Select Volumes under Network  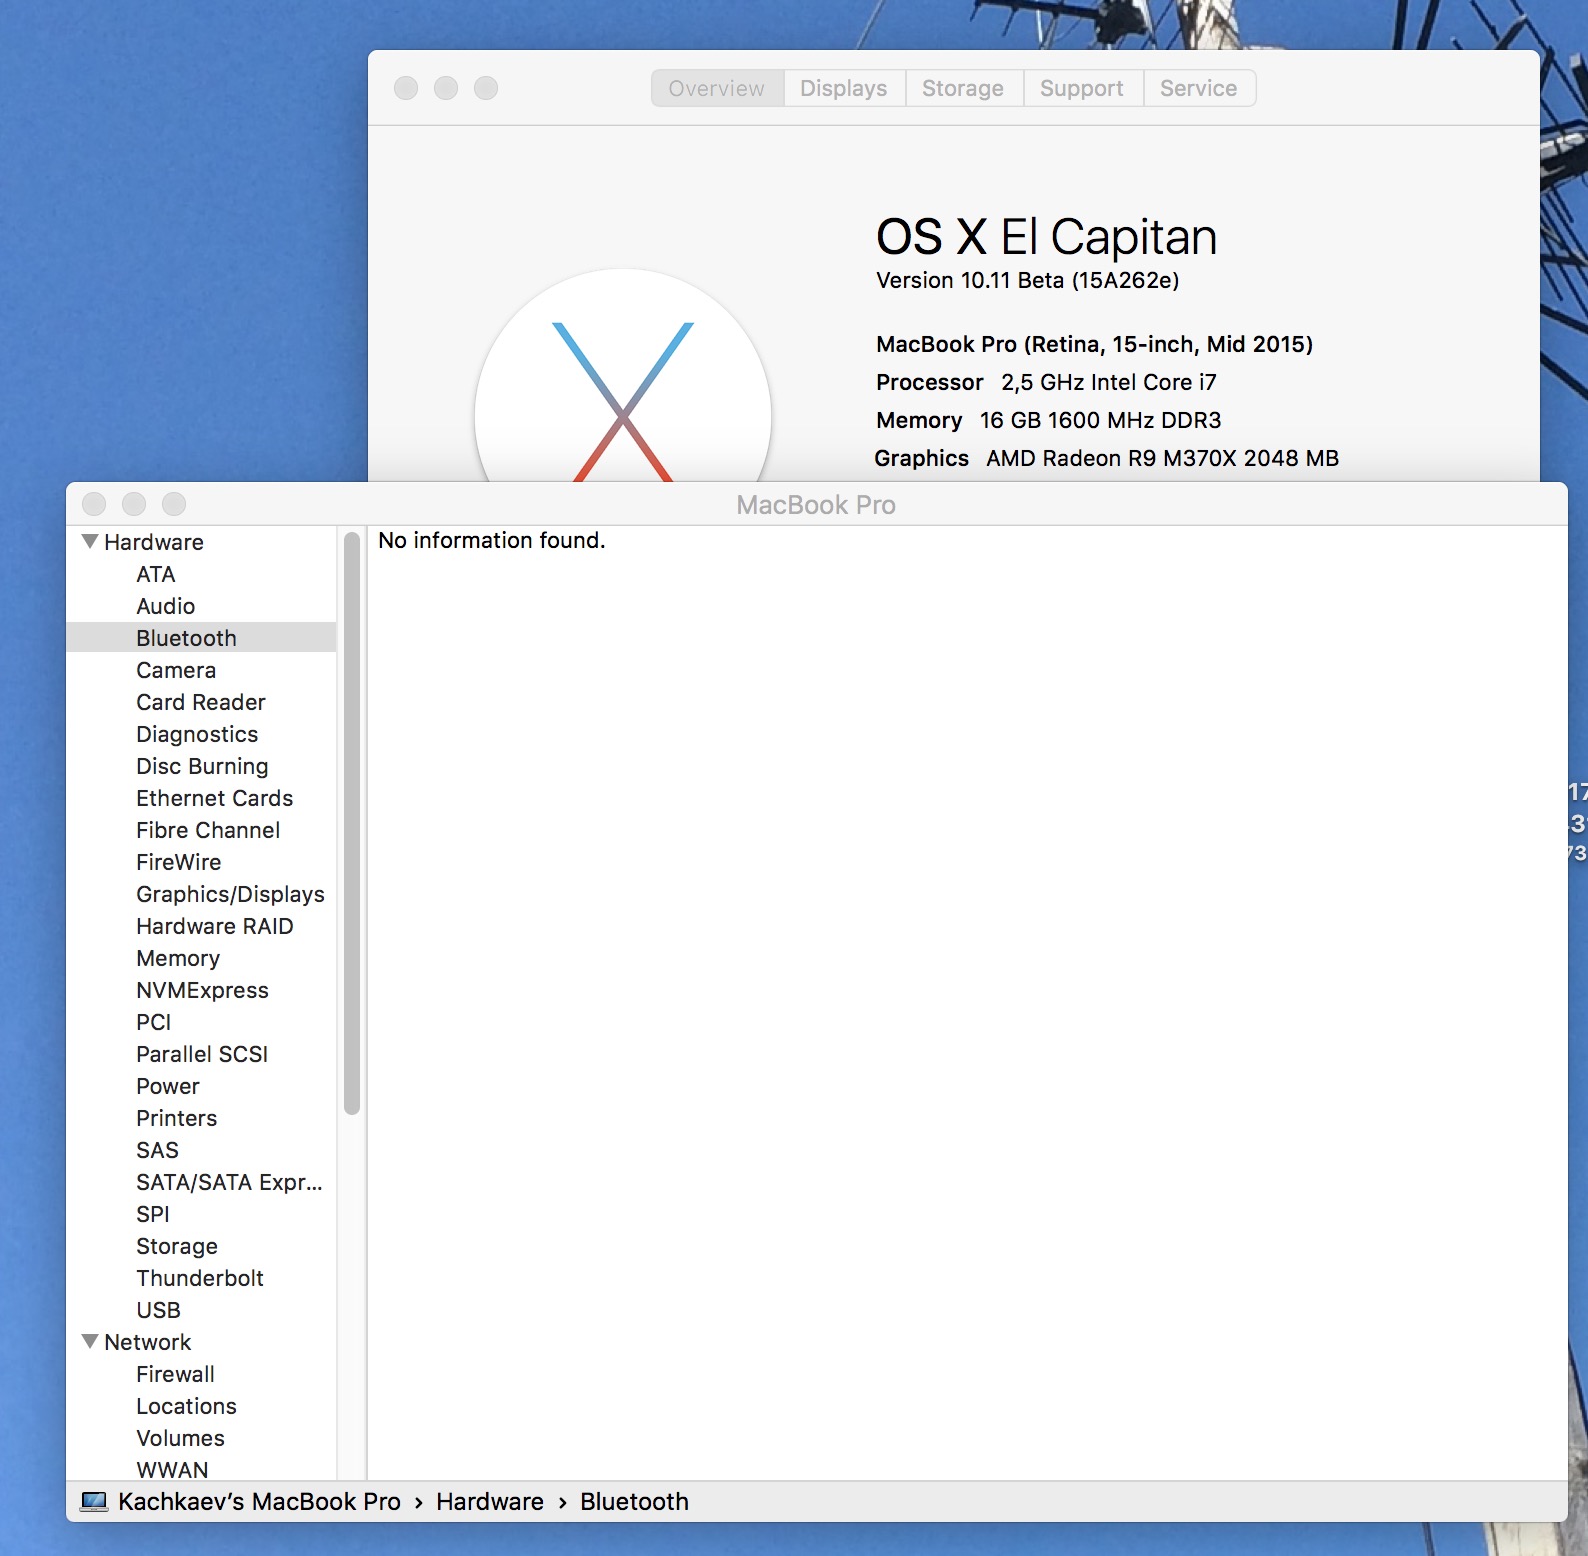(181, 1438)
